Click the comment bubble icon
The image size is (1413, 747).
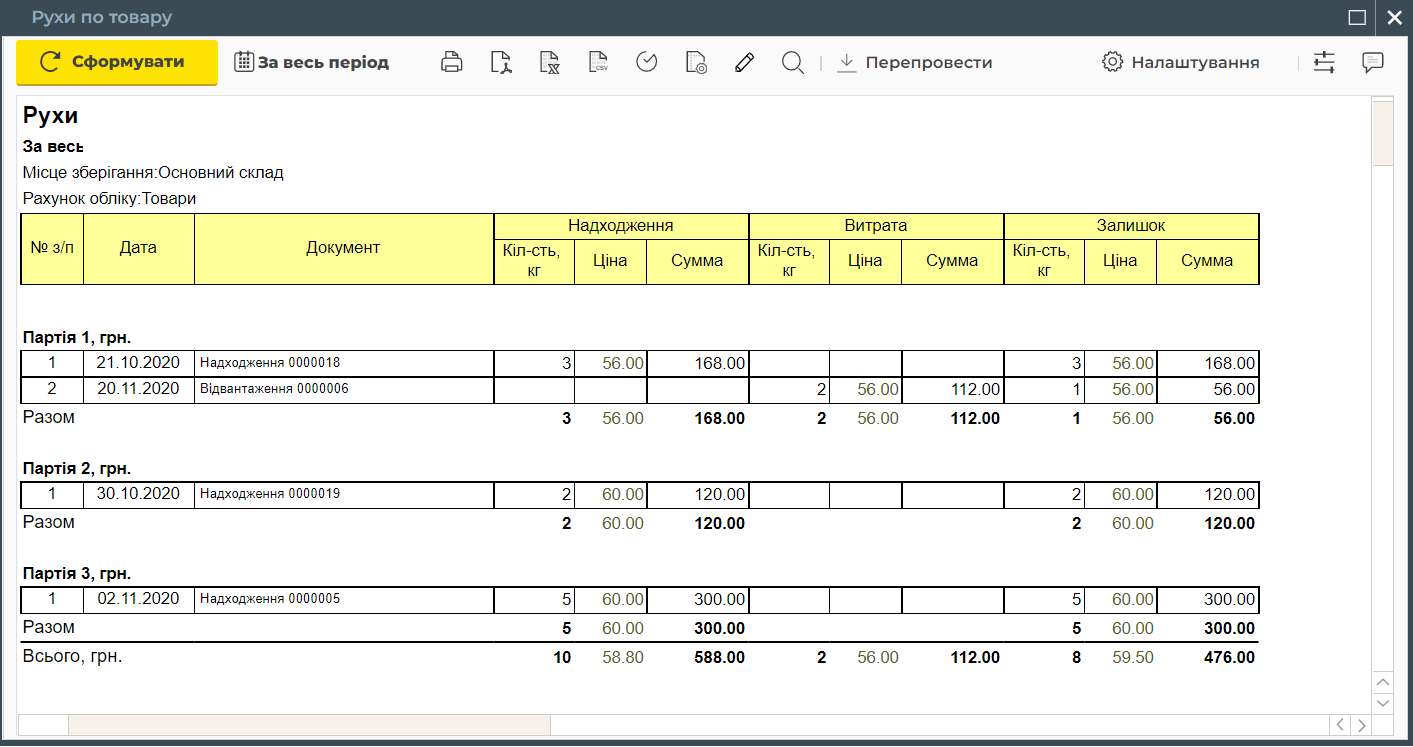coord(1373,62)
